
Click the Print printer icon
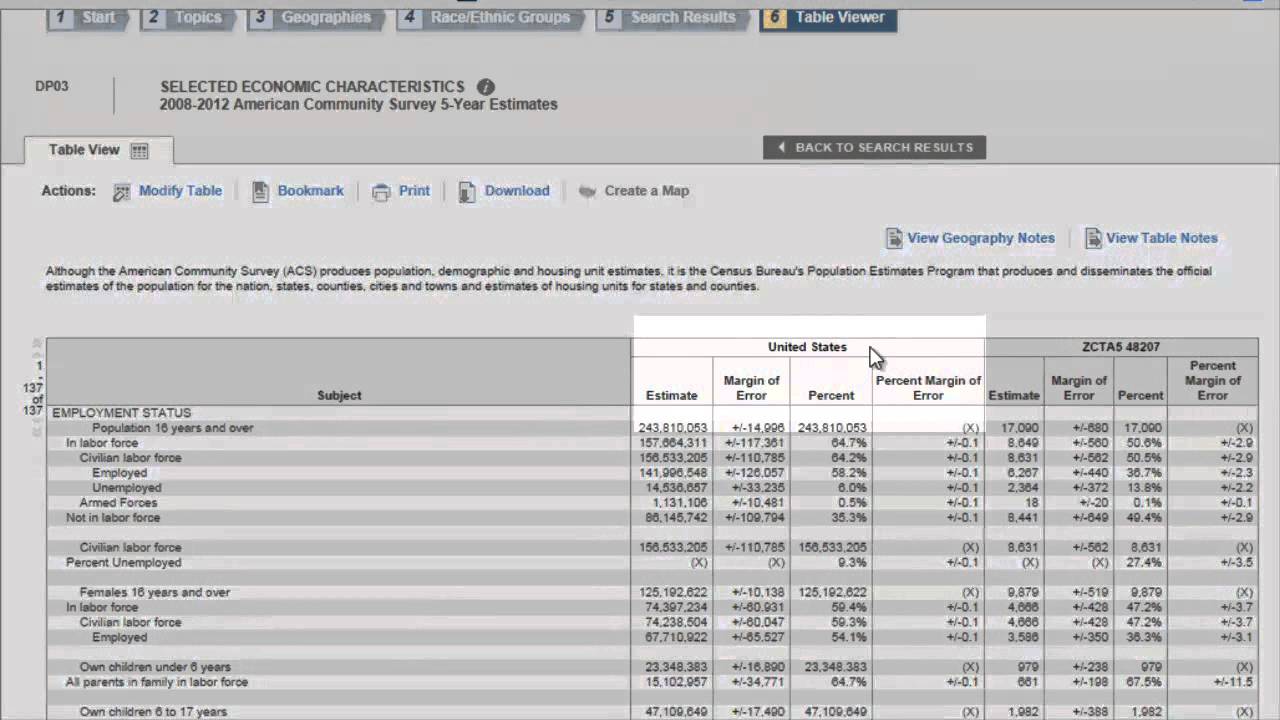(381, 192)
